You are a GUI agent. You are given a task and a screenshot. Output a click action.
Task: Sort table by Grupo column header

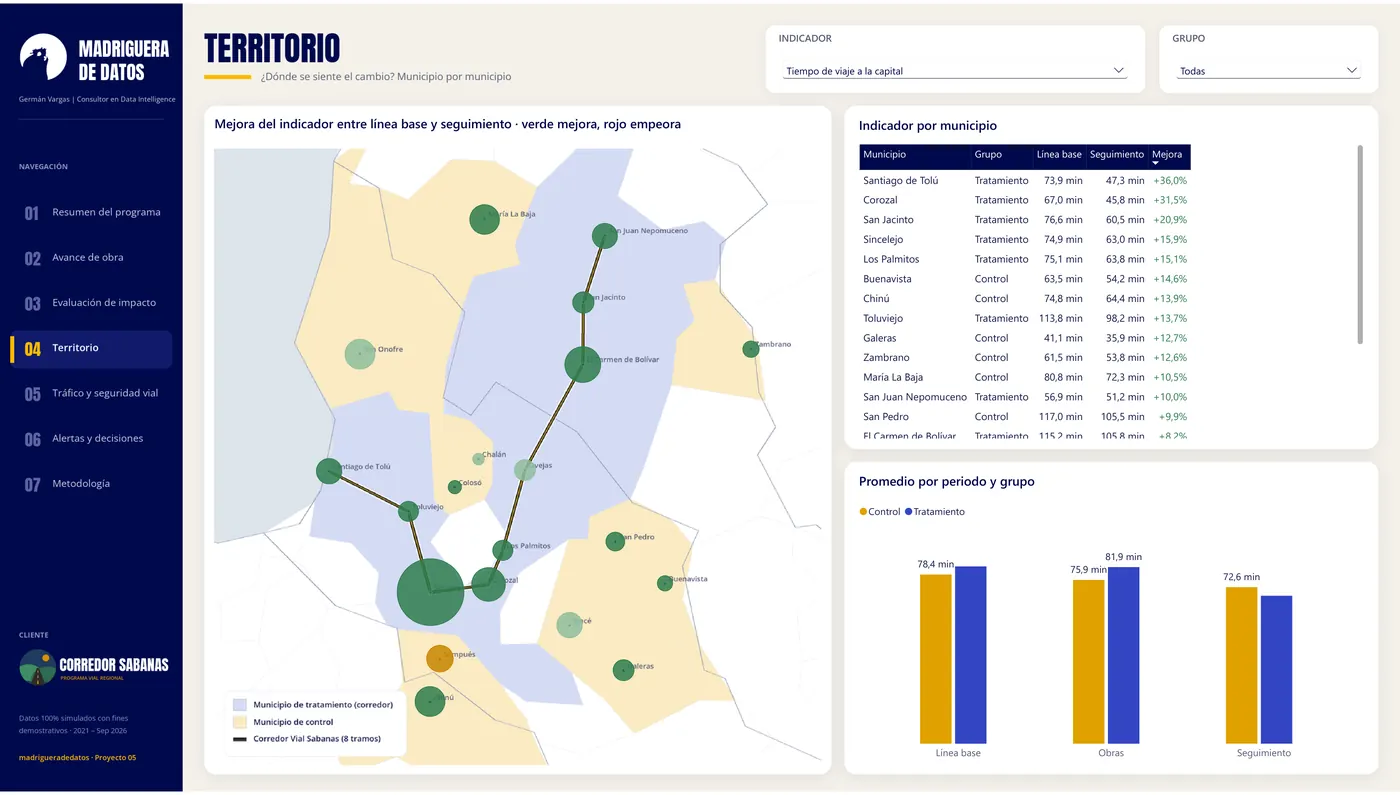coord(1001,155)
